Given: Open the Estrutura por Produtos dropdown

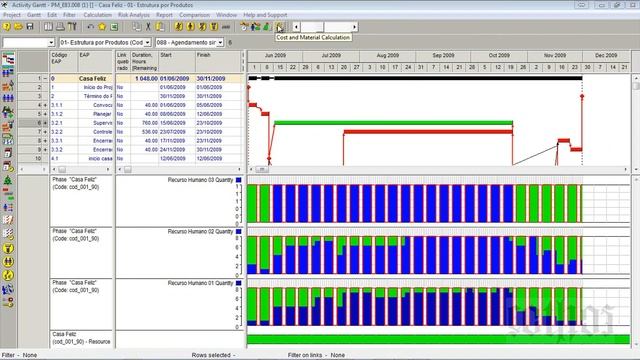Looking at the screenshot, I should point(147,42).
